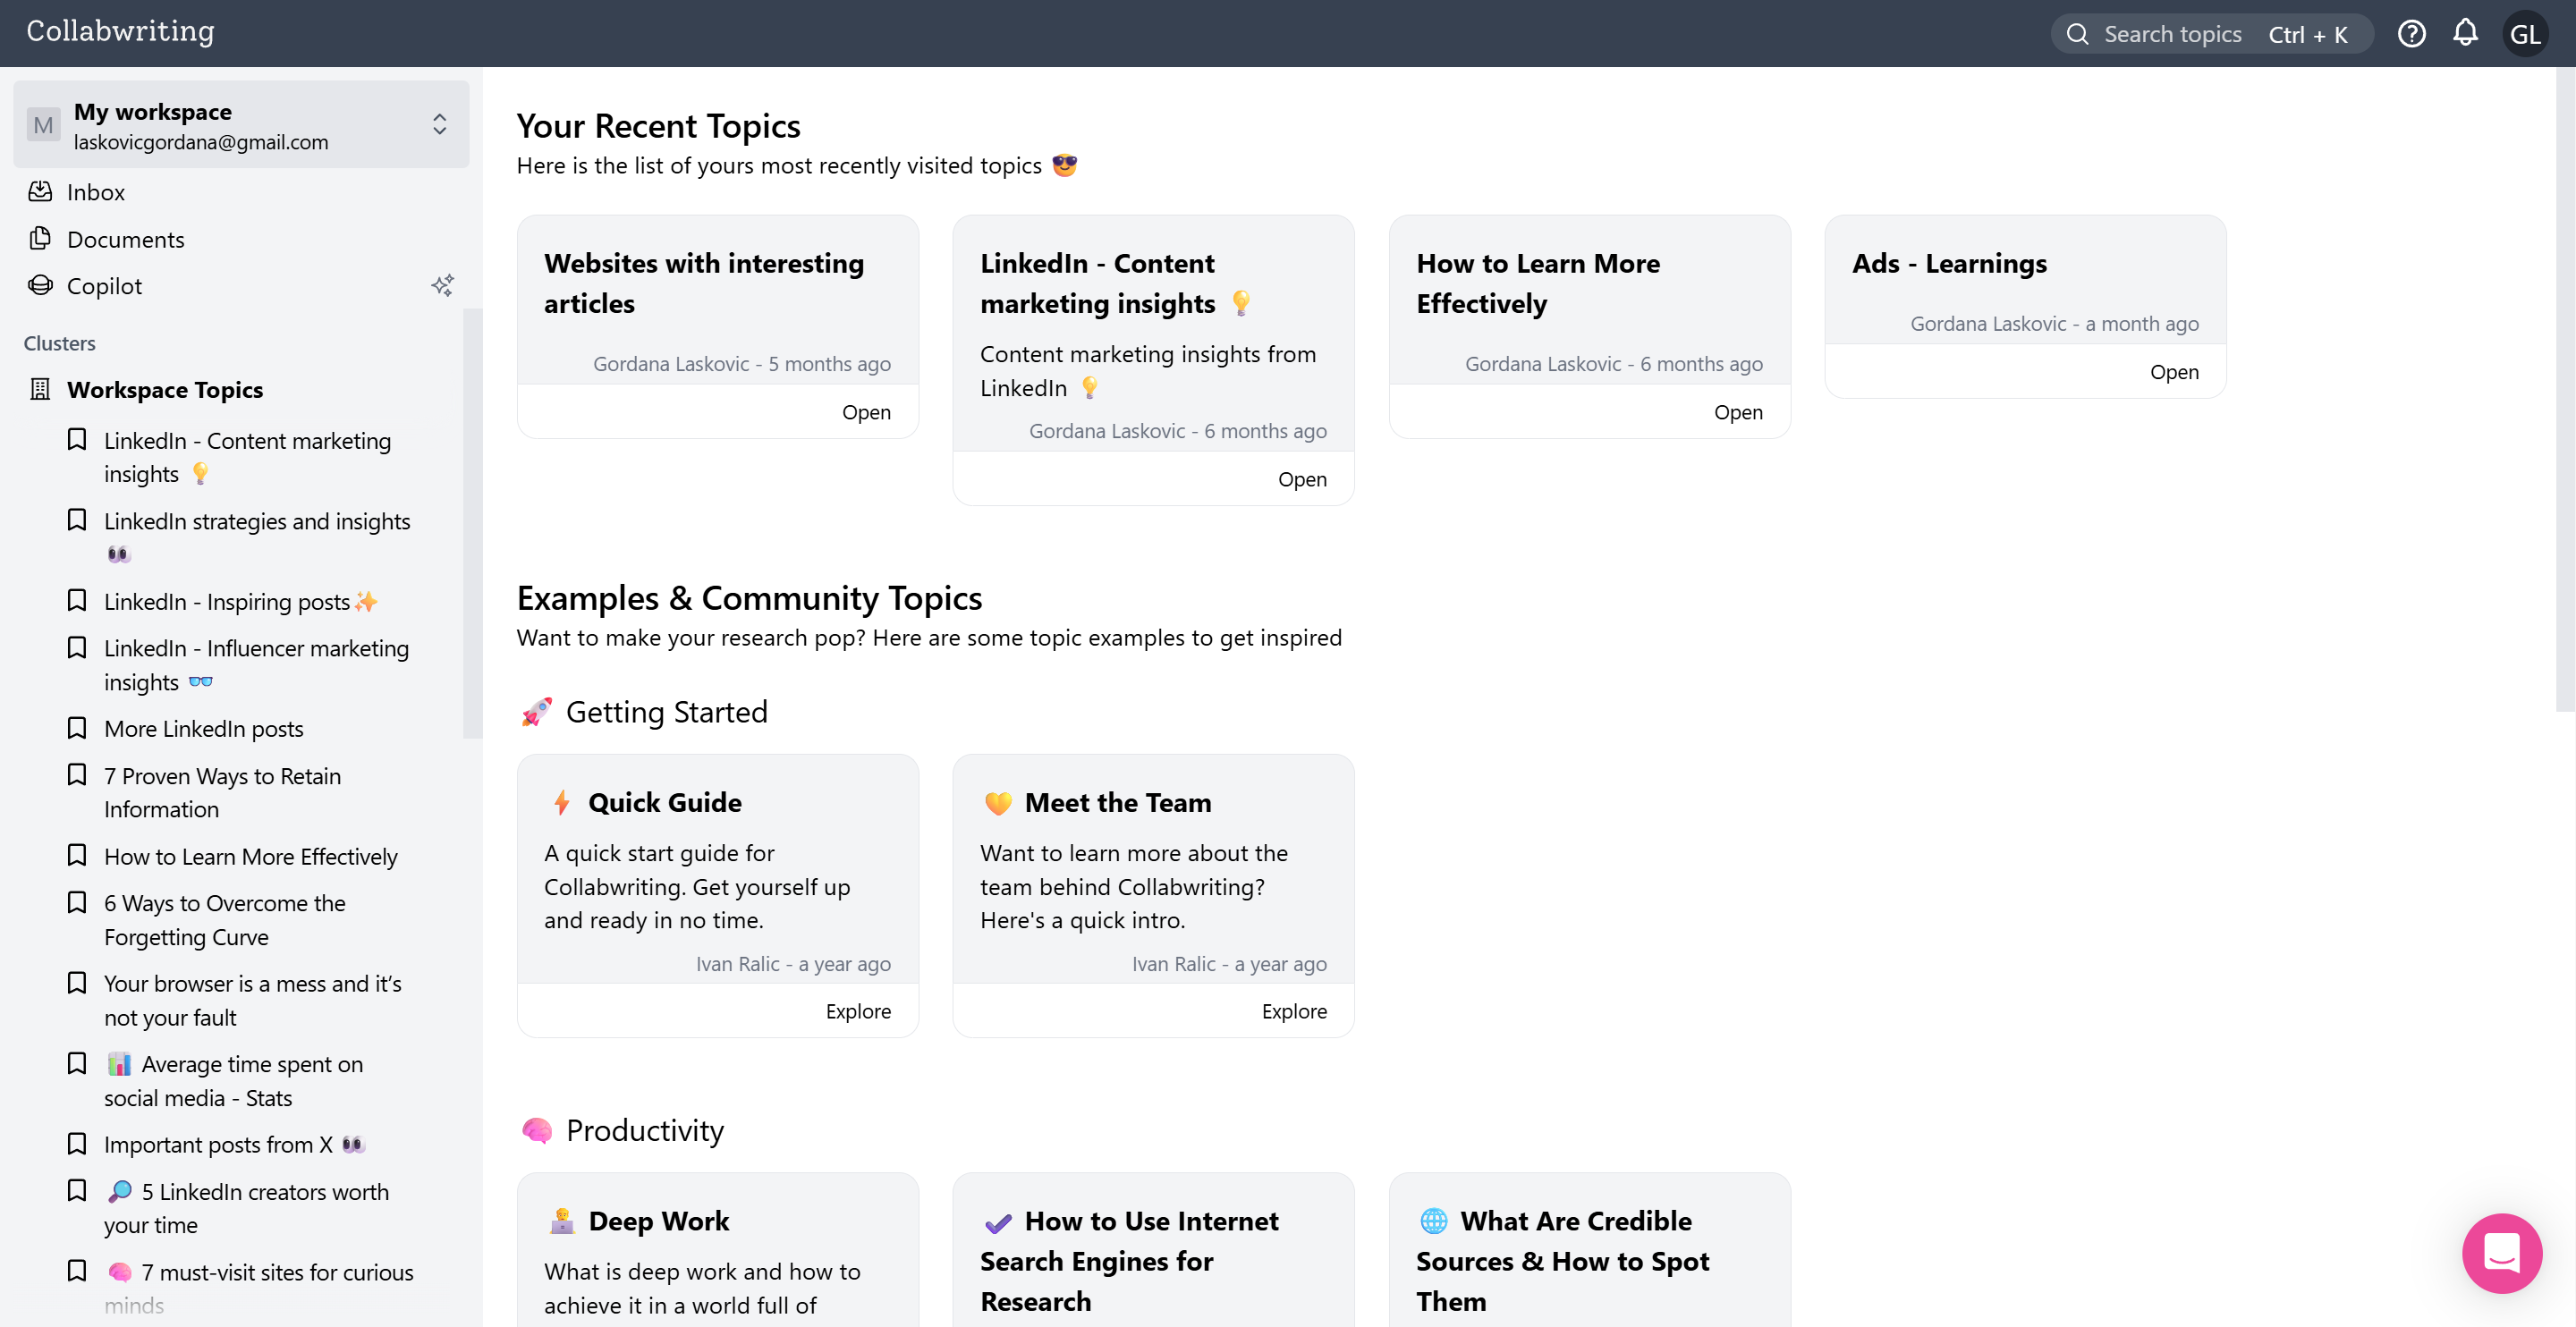The image size is (2576, 1327).
Task: Expand the My workspace switcher chevrons
Action: [439, 124]
